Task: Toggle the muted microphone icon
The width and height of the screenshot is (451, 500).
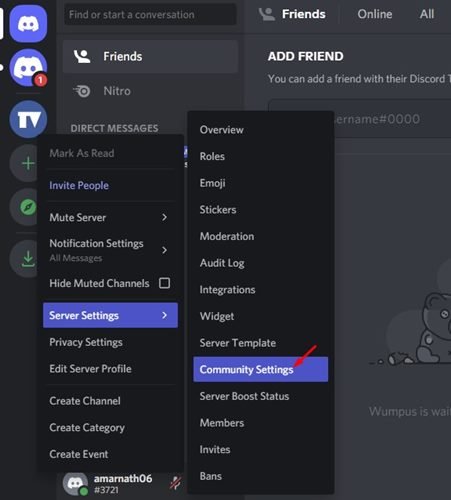Action: click(175, 483)
